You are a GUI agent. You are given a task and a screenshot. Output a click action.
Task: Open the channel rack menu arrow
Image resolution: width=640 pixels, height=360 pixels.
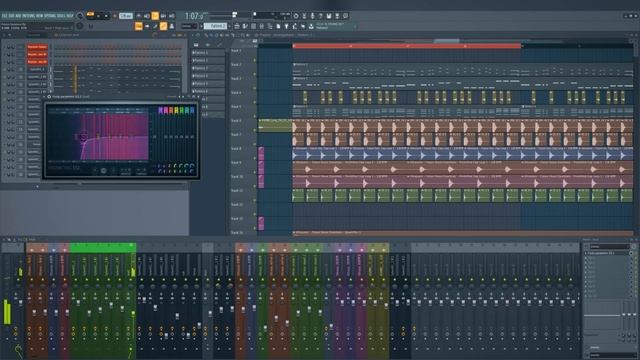tap(4, 35)
